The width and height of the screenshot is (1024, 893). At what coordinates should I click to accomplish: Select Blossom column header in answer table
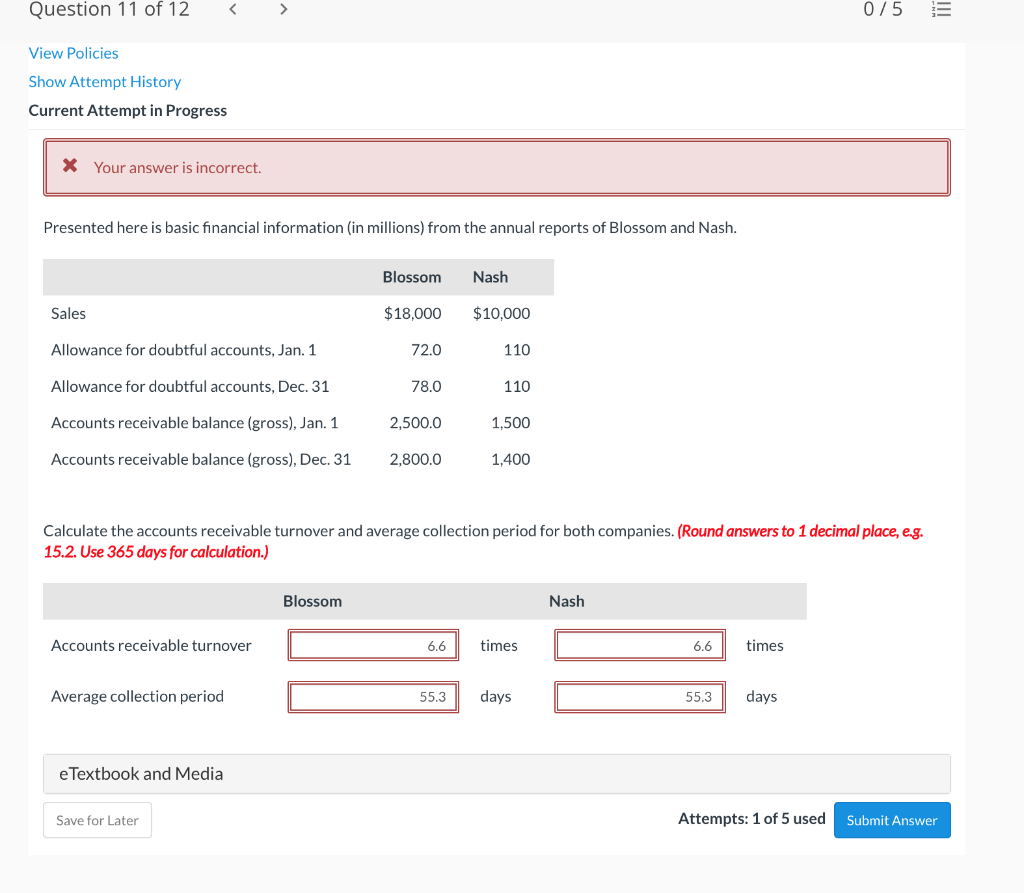[x=312, y=601]
